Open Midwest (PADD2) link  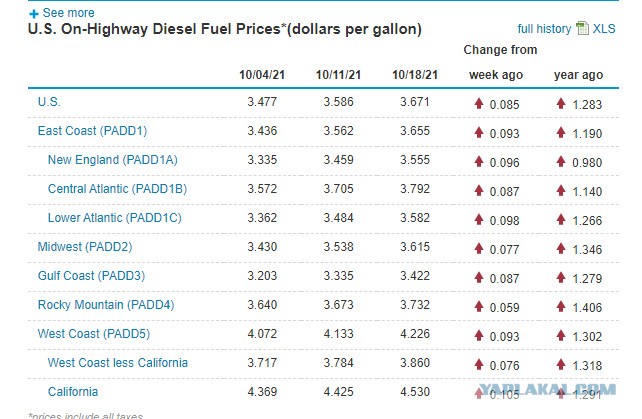[85, 247]
